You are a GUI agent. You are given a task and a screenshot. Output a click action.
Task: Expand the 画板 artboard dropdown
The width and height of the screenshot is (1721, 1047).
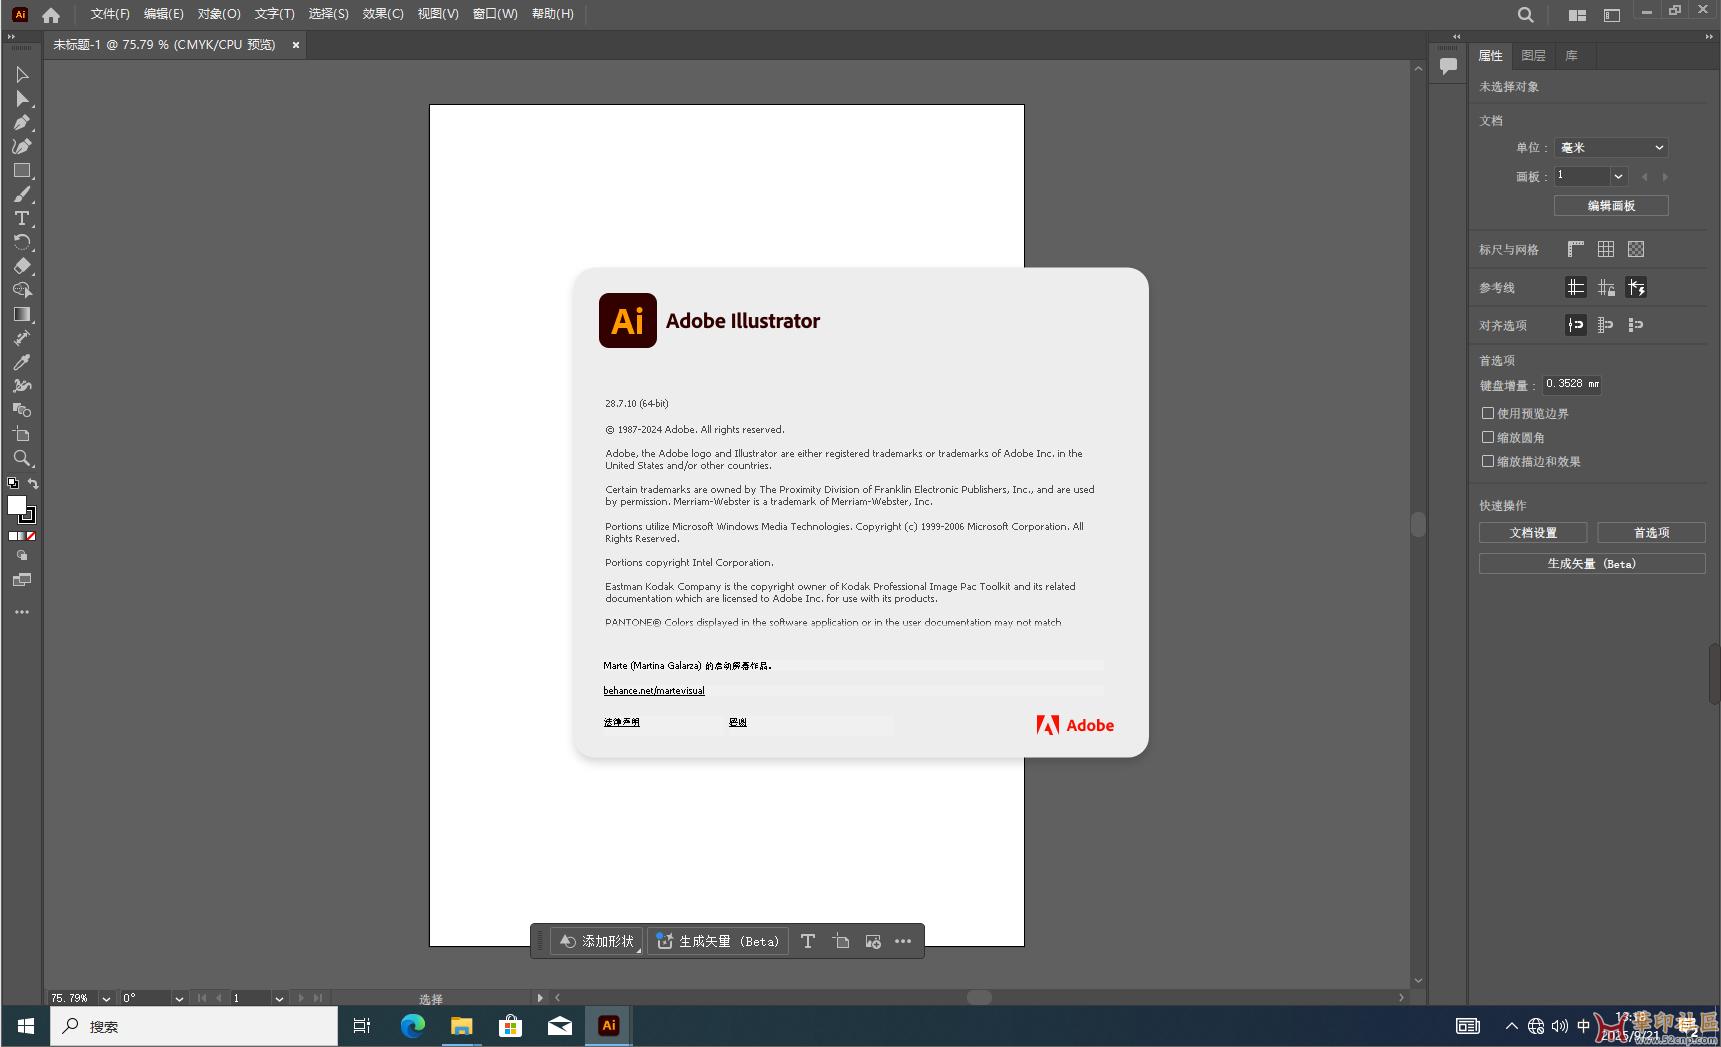(x=1618, y=176)
